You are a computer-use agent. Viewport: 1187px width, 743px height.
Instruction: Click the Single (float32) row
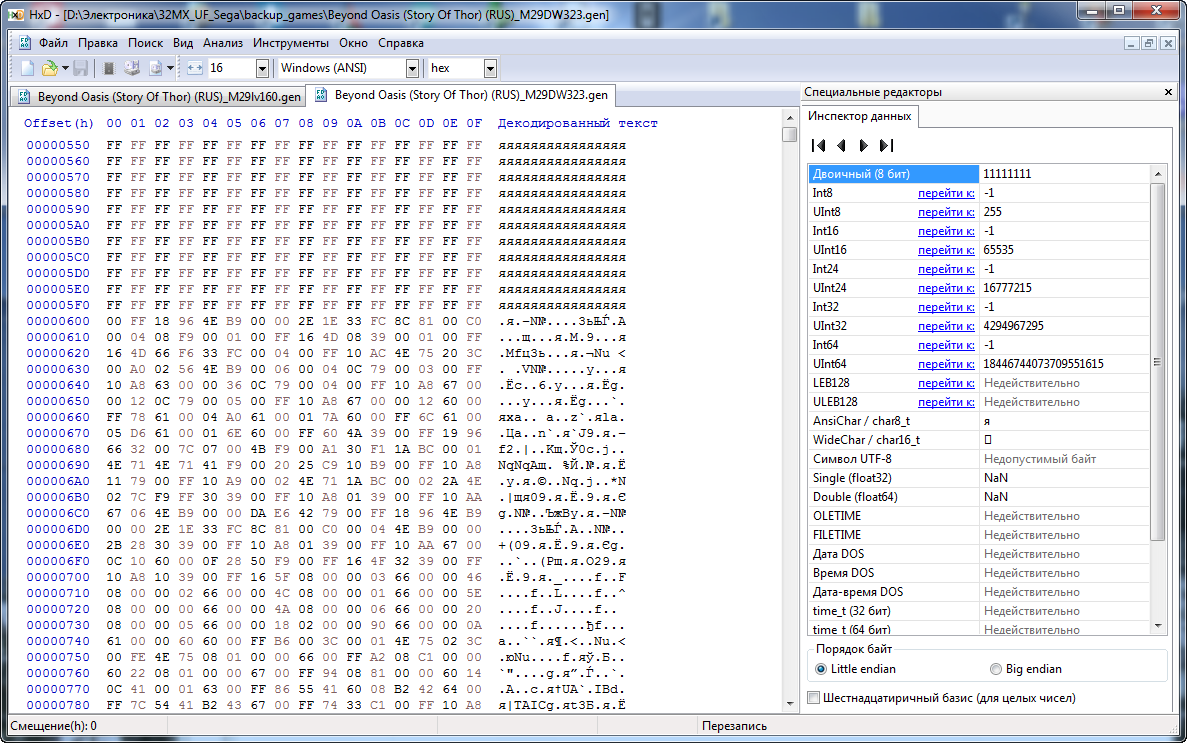tap(979, 478)
